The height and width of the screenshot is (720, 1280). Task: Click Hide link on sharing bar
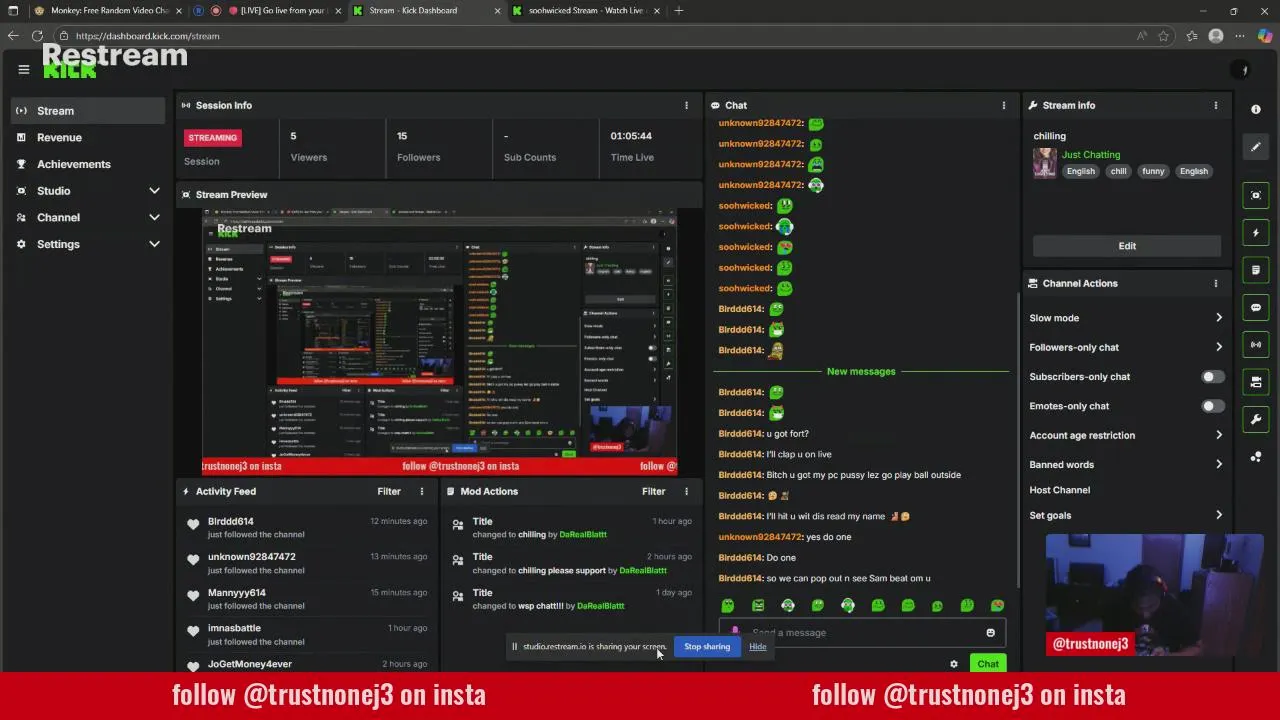click(x=758, y=647)
